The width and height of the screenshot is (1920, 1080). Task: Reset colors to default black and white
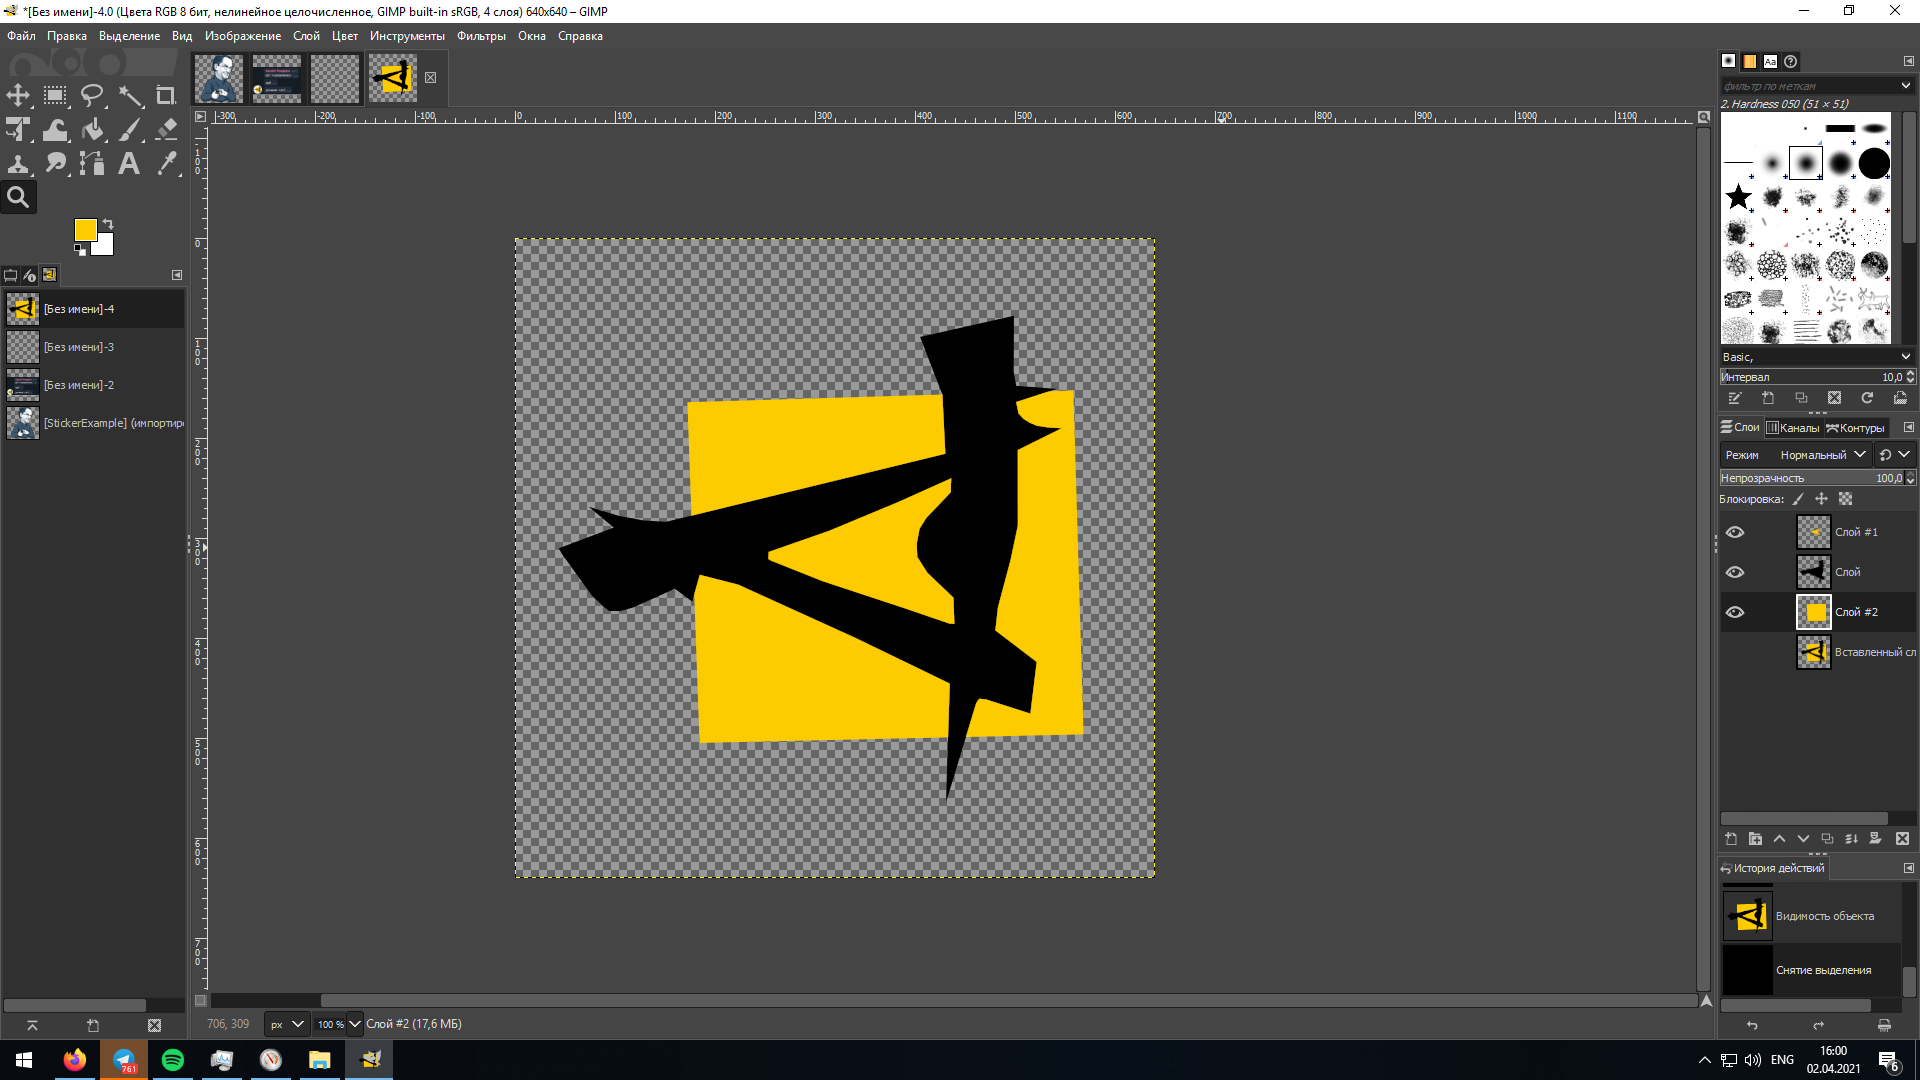click(80, 250)
